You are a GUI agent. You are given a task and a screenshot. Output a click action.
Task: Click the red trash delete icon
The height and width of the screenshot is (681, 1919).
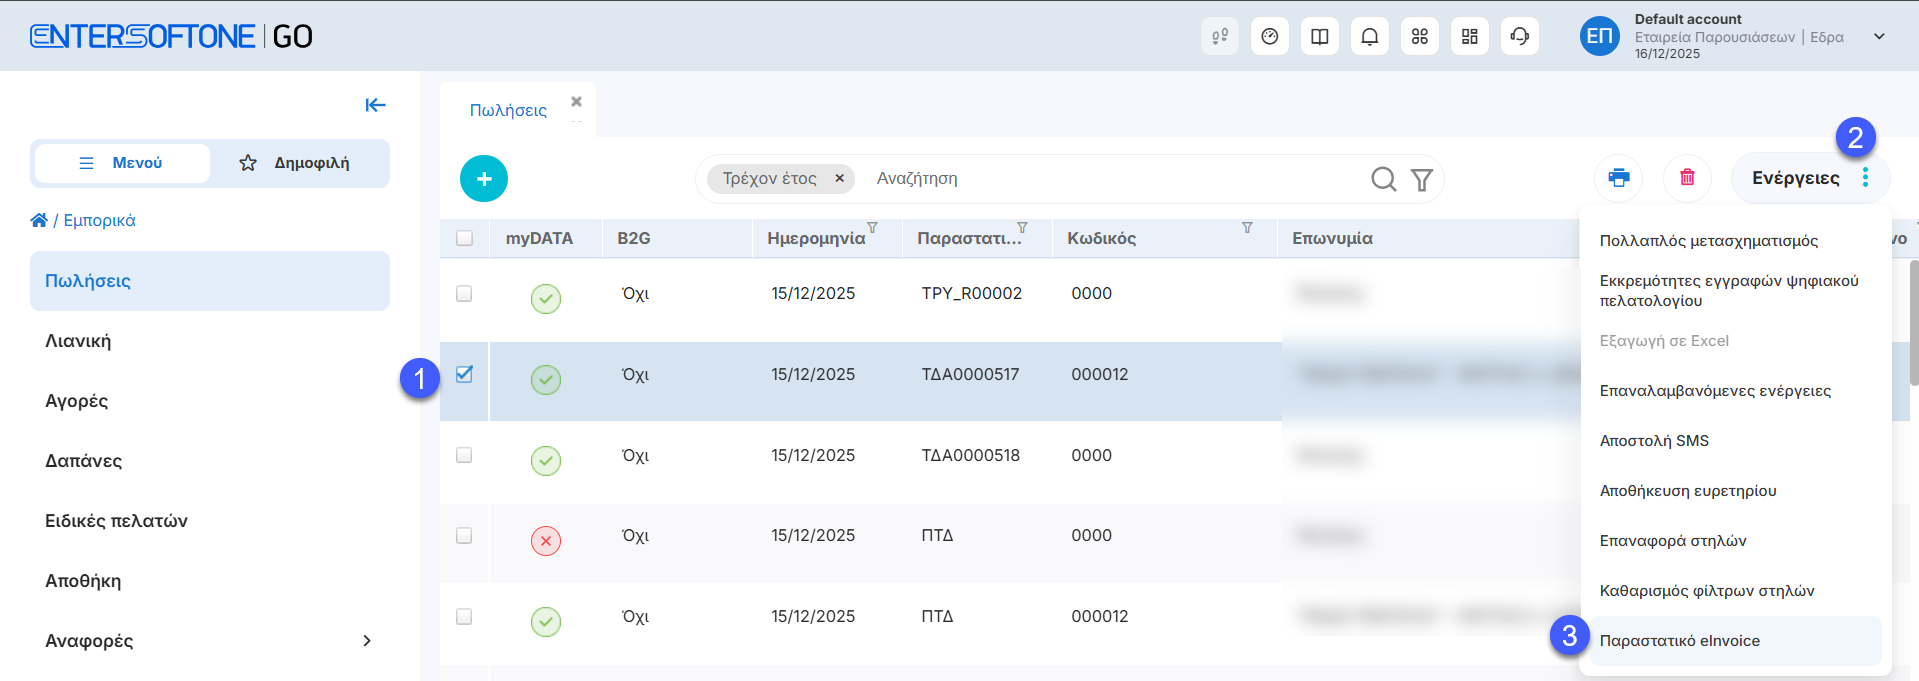pyautogui.click(x=1687, y=178)
